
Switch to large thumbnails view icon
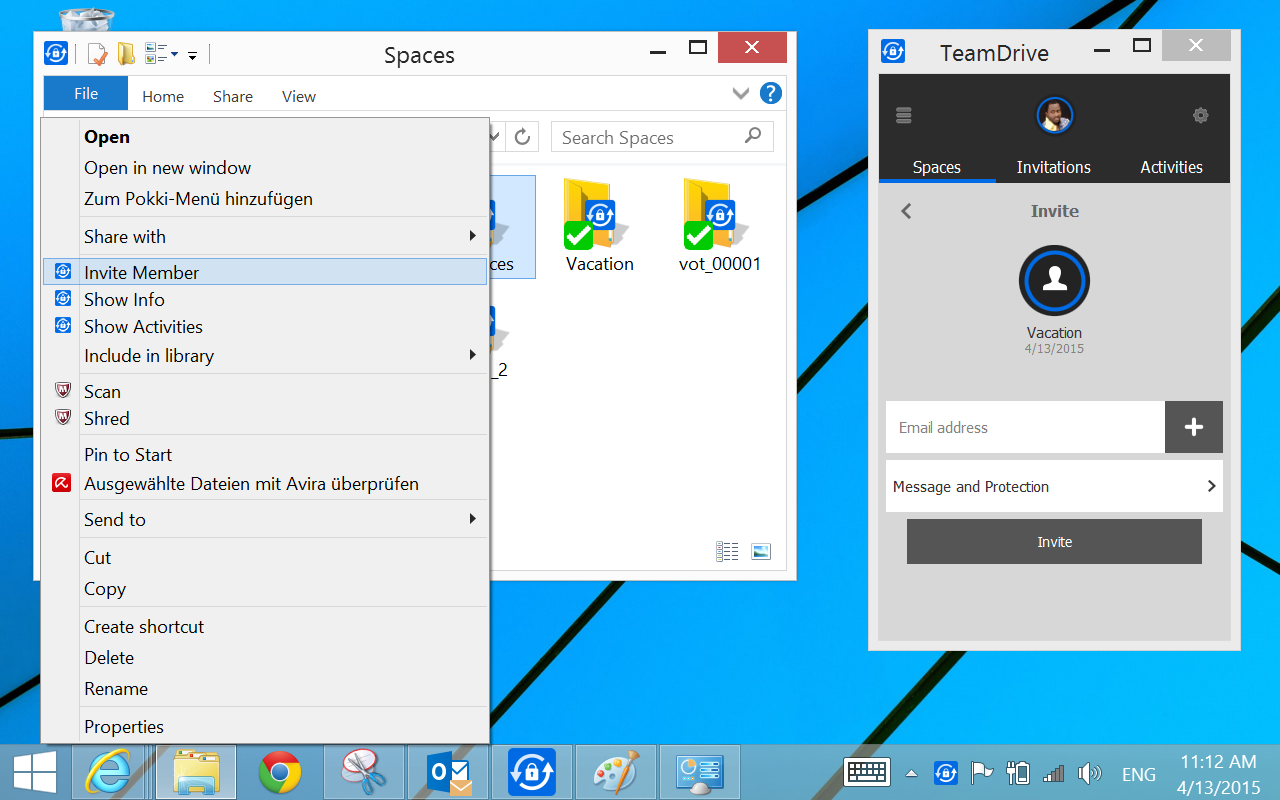click(760, 551)
